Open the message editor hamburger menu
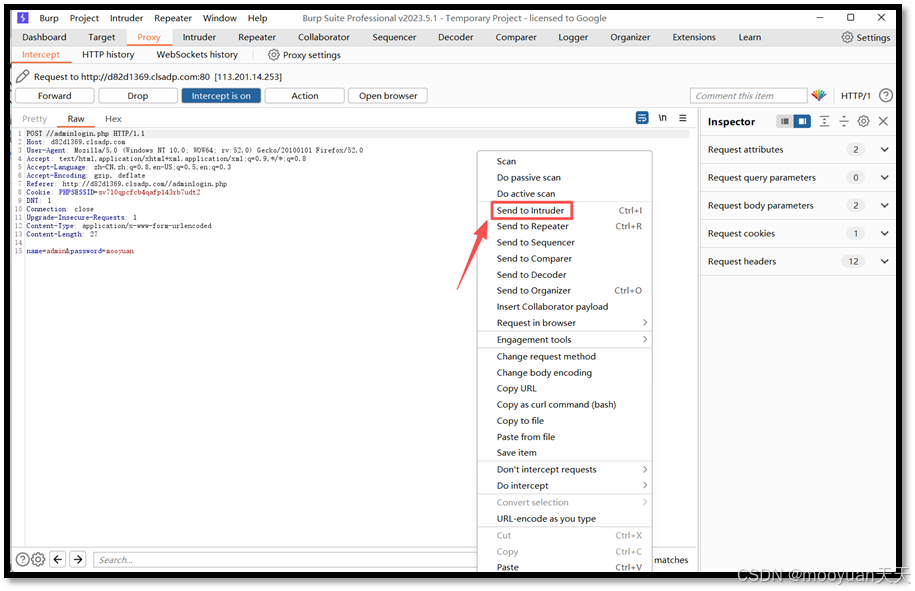 pyautogui.click(x=683, y=118)
